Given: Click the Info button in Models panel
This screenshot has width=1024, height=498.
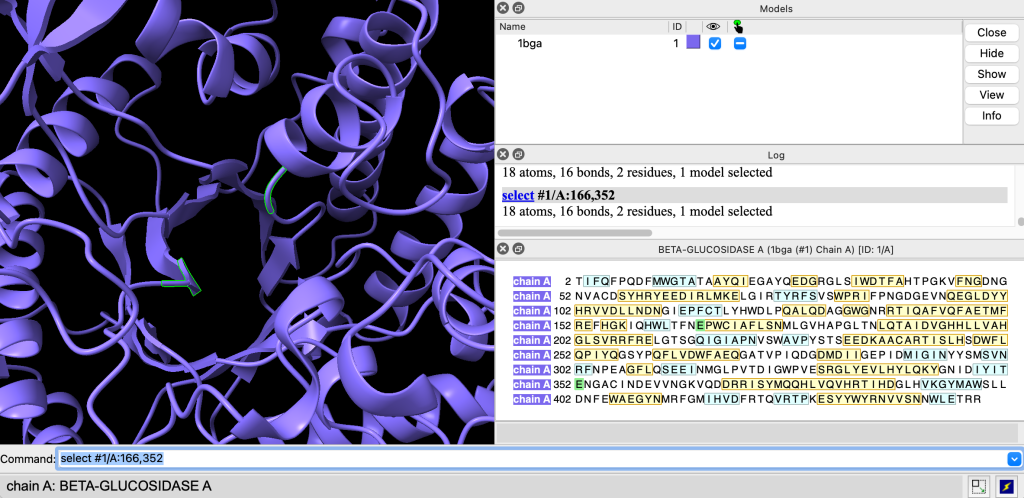Looking at the screenshot, I should pos(991,116).
